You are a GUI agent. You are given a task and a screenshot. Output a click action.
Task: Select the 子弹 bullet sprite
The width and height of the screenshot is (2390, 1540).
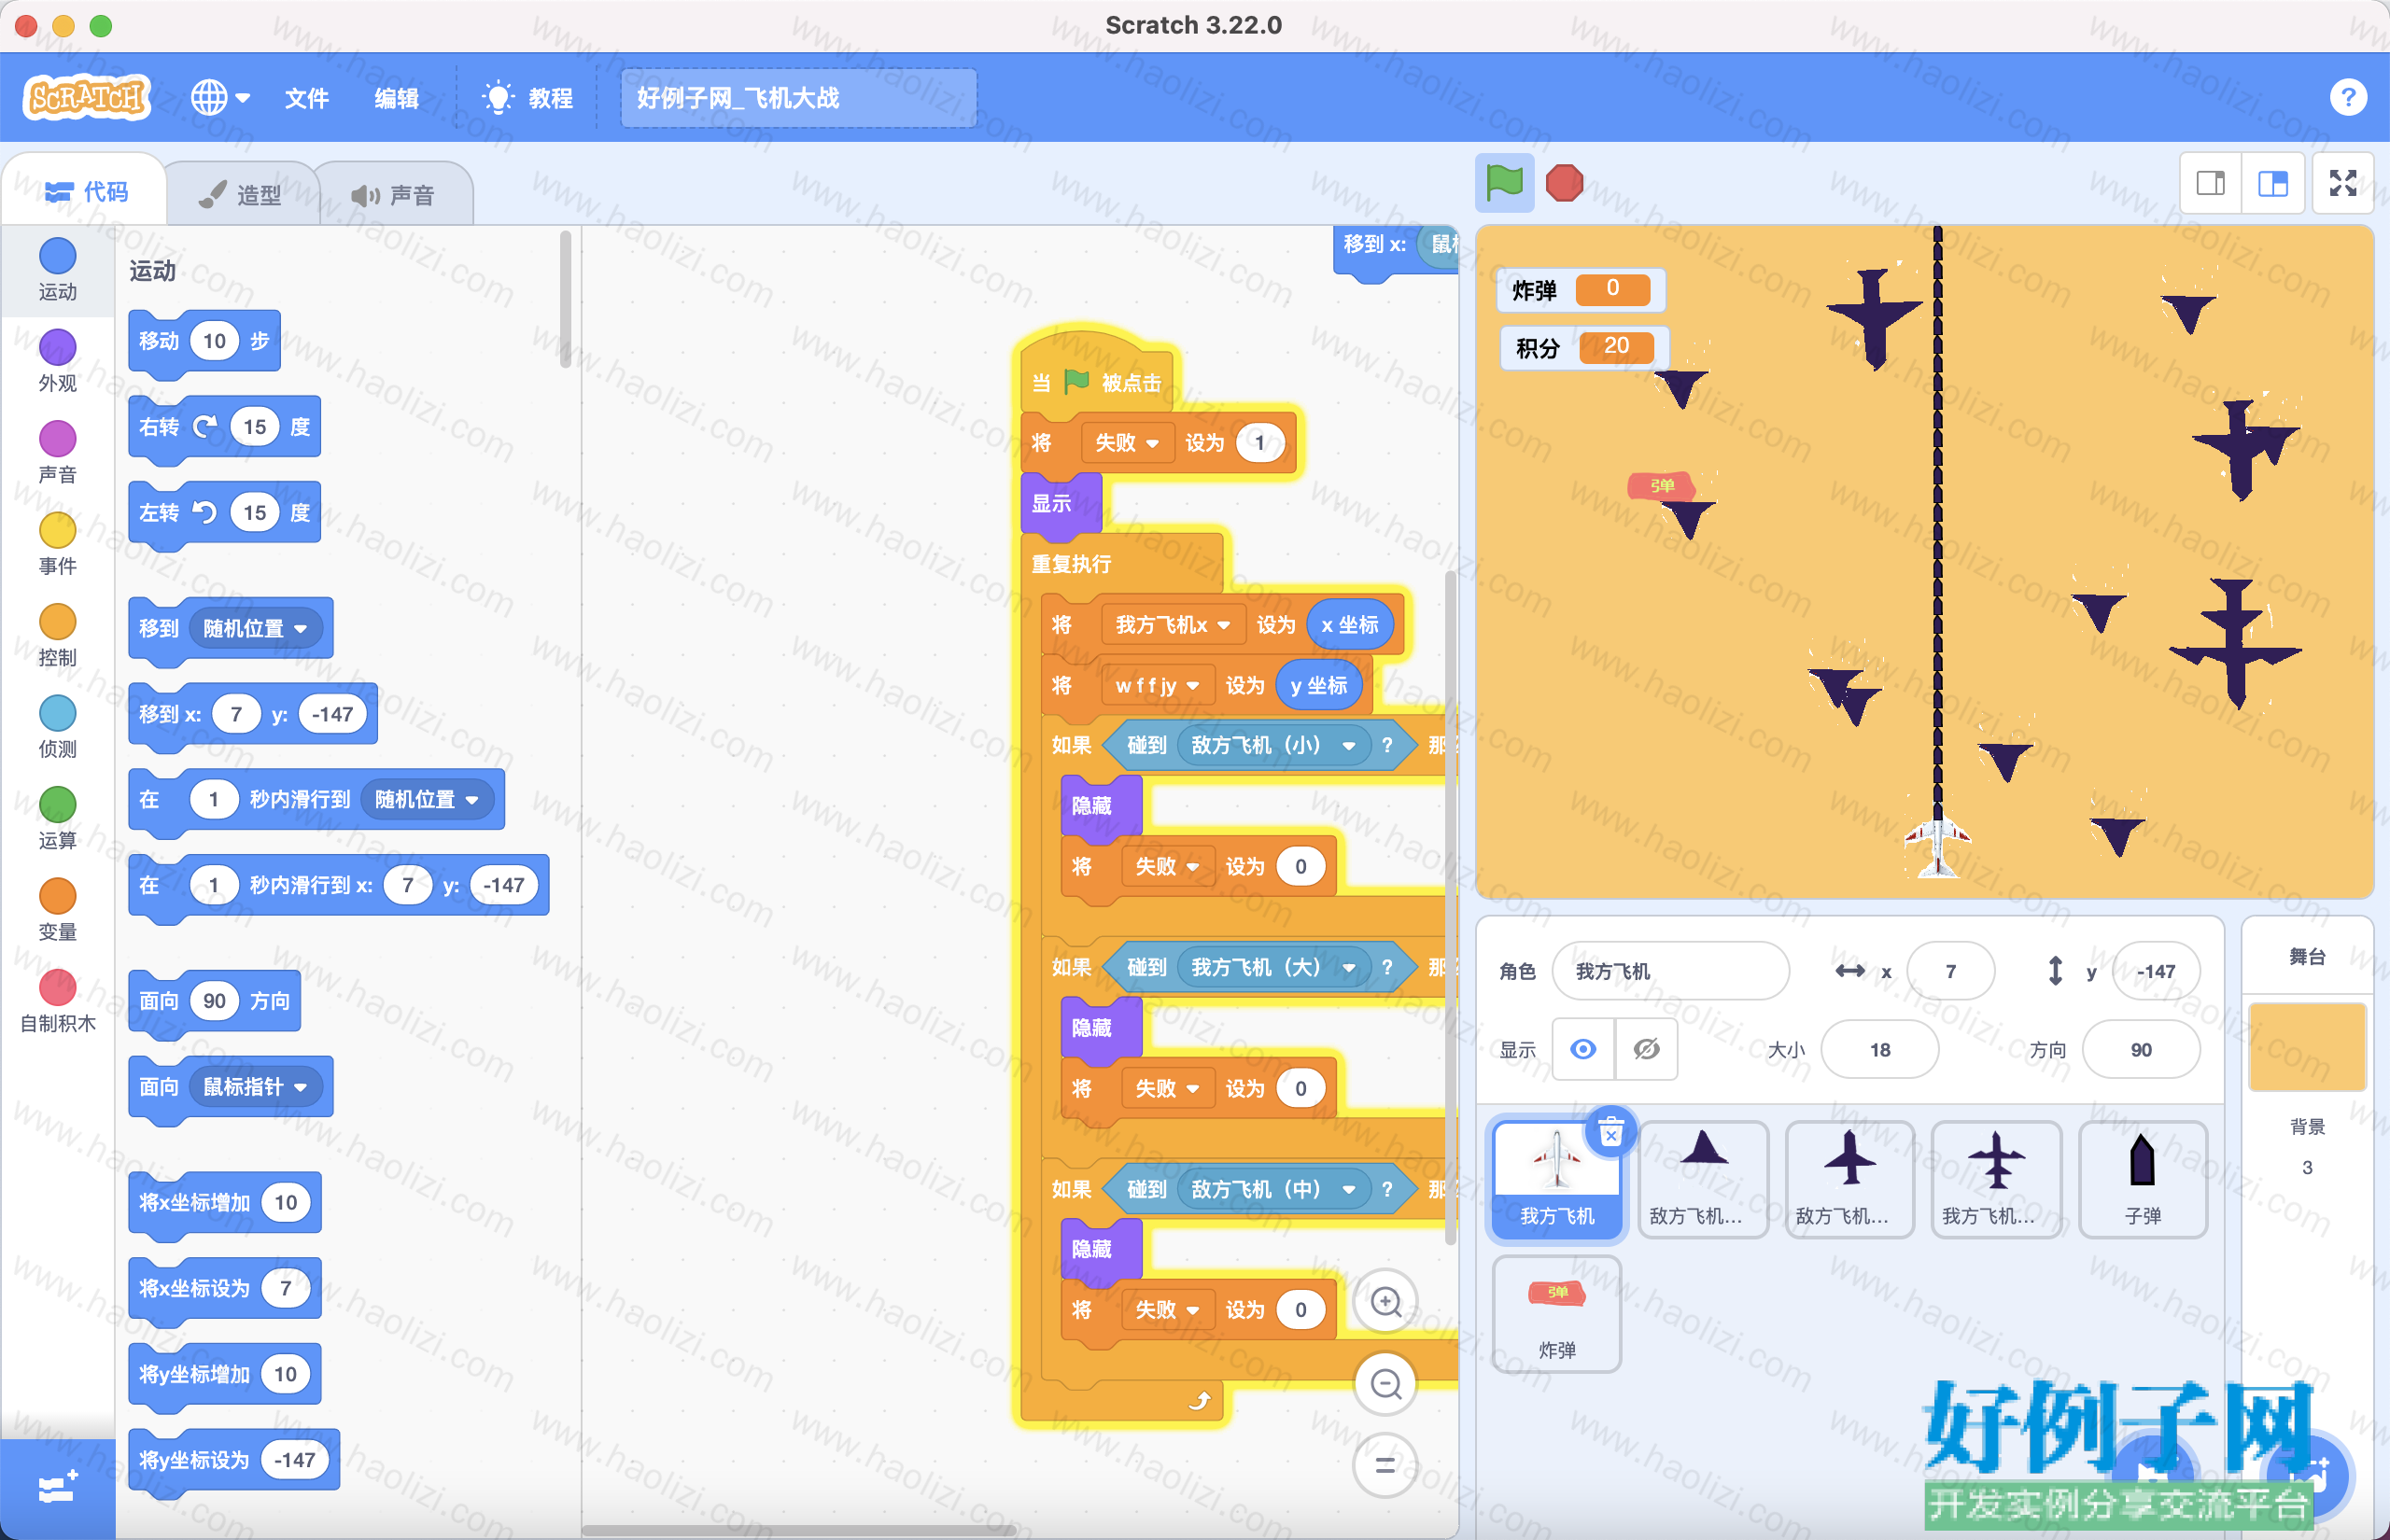pos(2142,1179)
